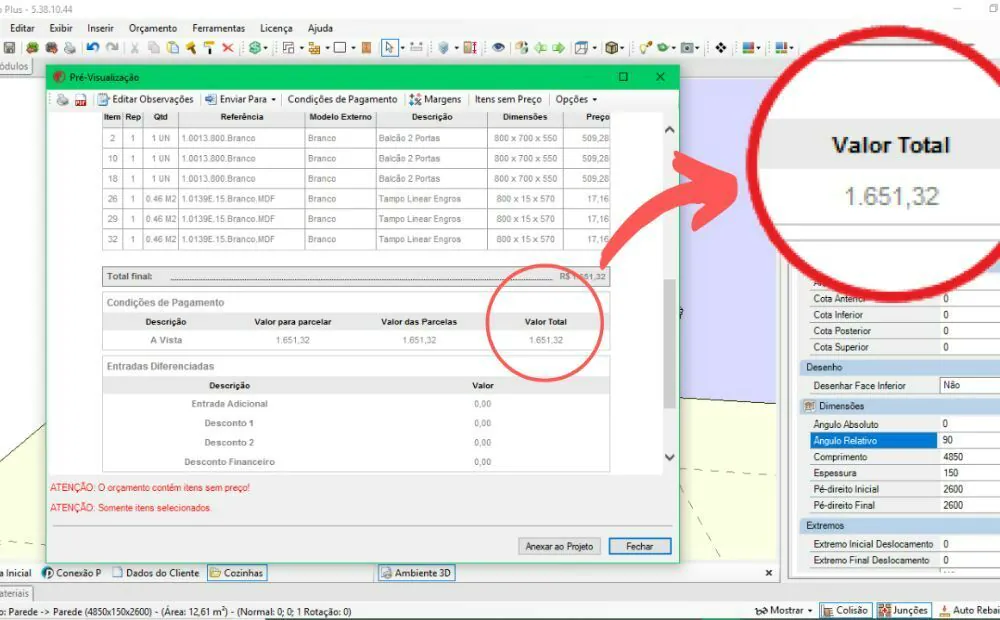Click the red X delete icon
Screen dimensions: 1000x620
[228, 47]
